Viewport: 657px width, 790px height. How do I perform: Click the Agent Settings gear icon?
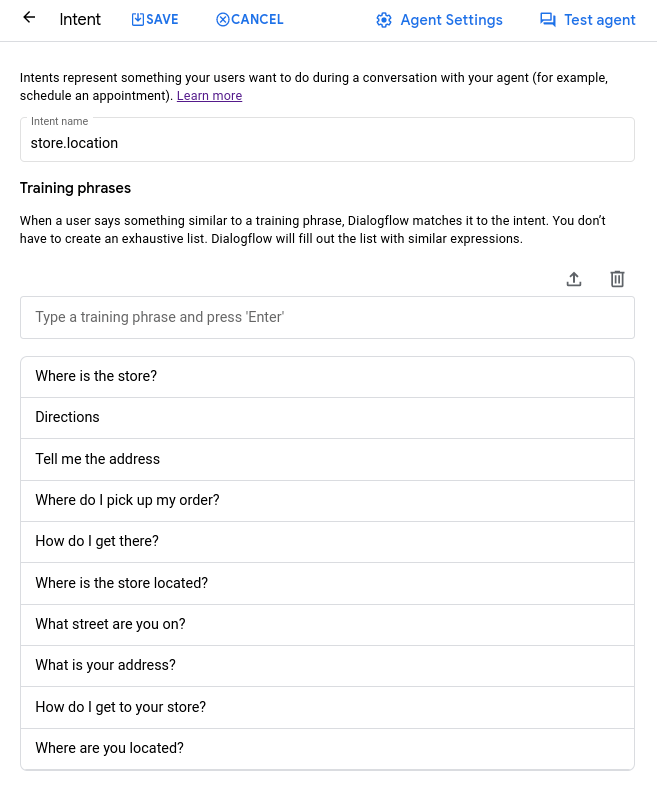point(384,20)
